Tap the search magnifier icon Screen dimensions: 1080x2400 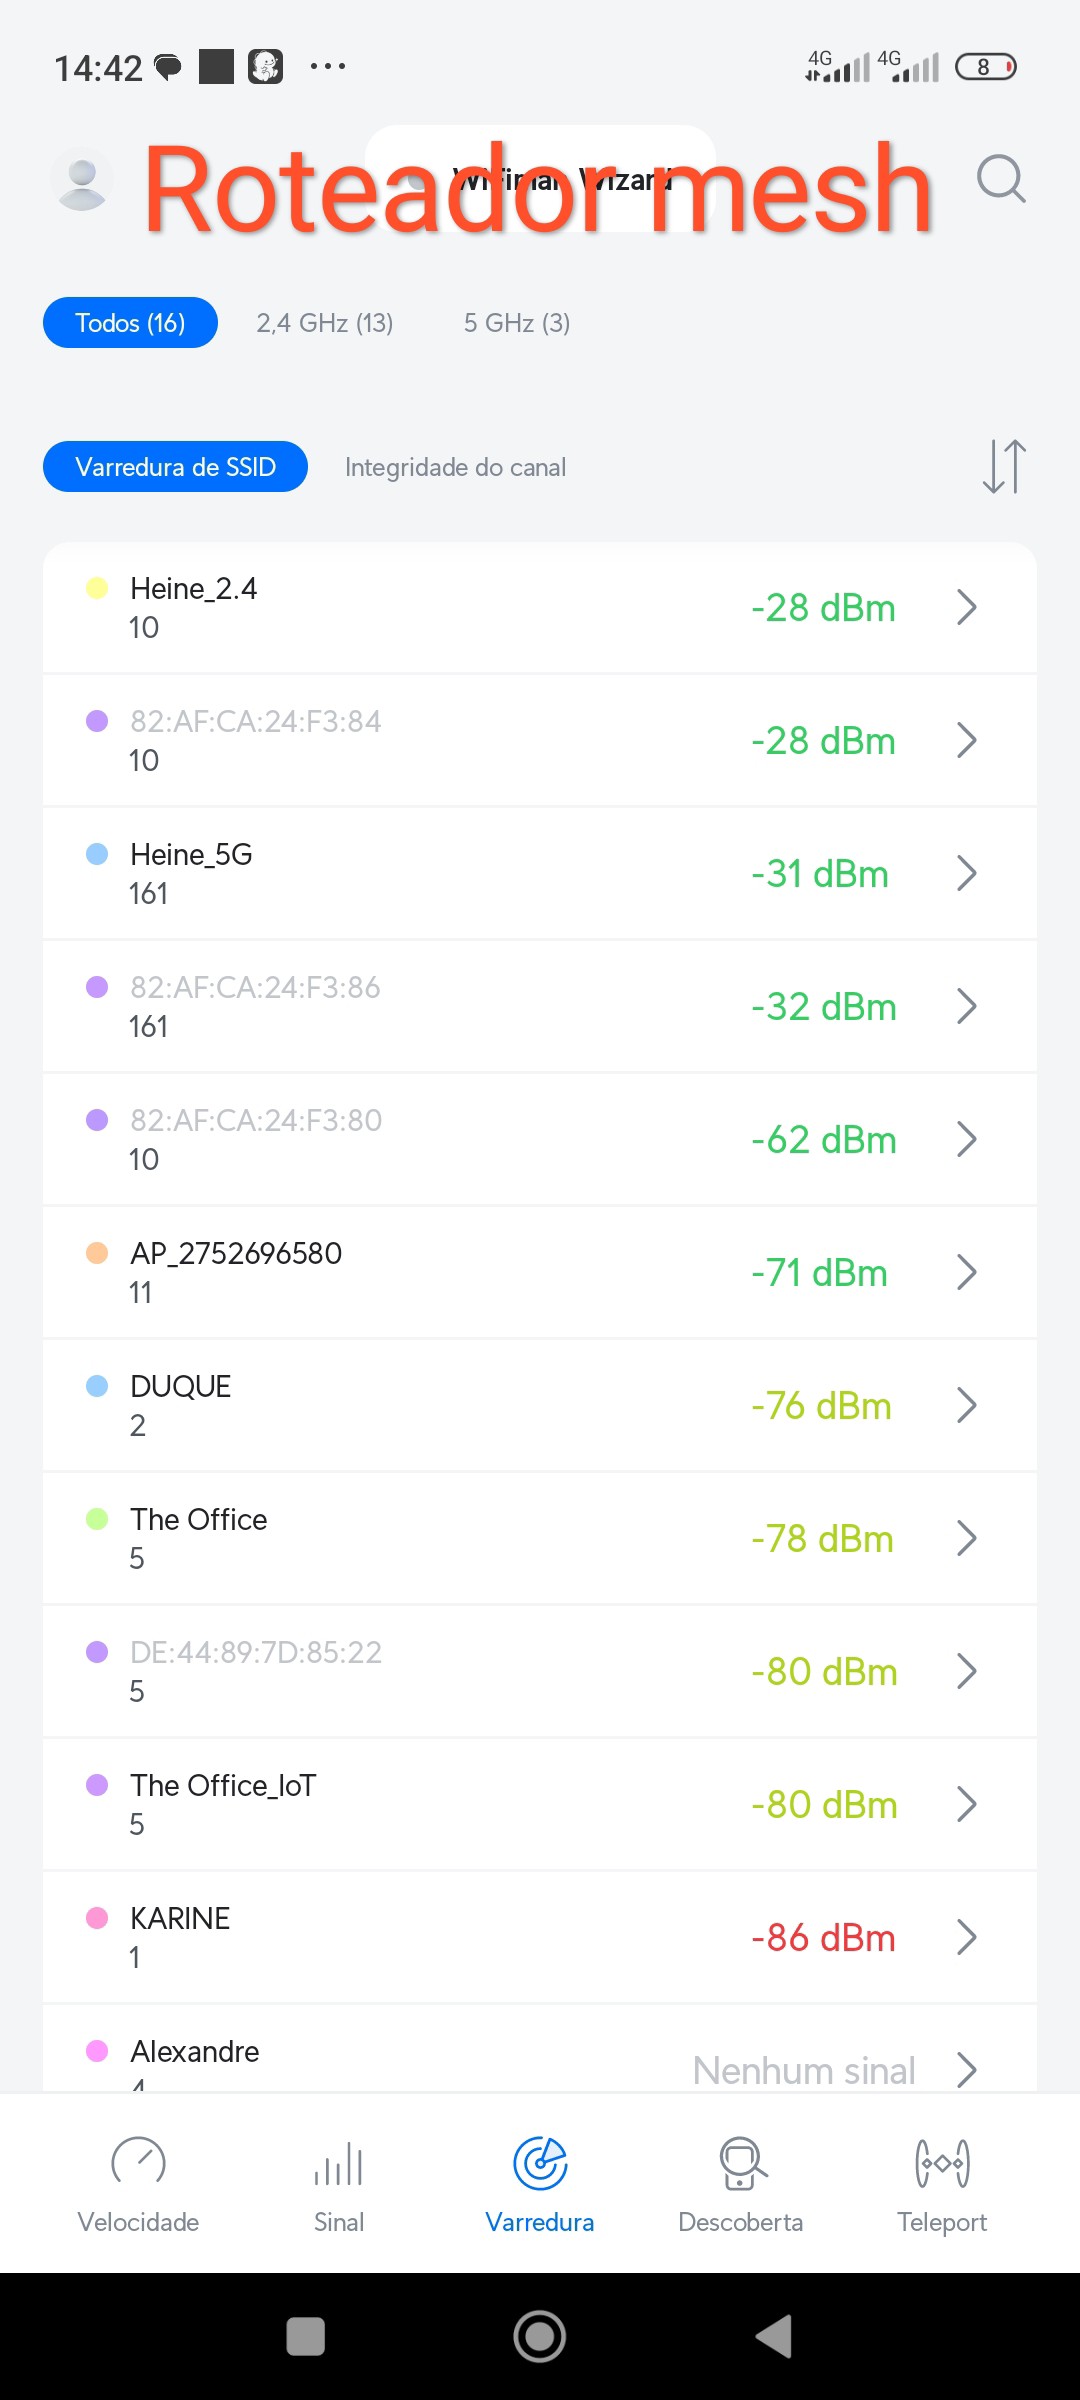1001,180
